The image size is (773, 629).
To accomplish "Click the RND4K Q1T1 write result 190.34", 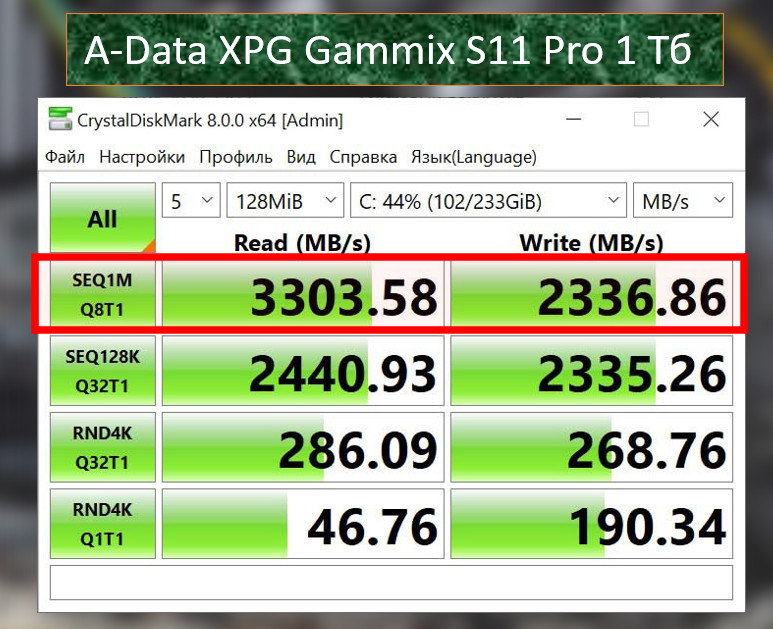I will point(592,524).
